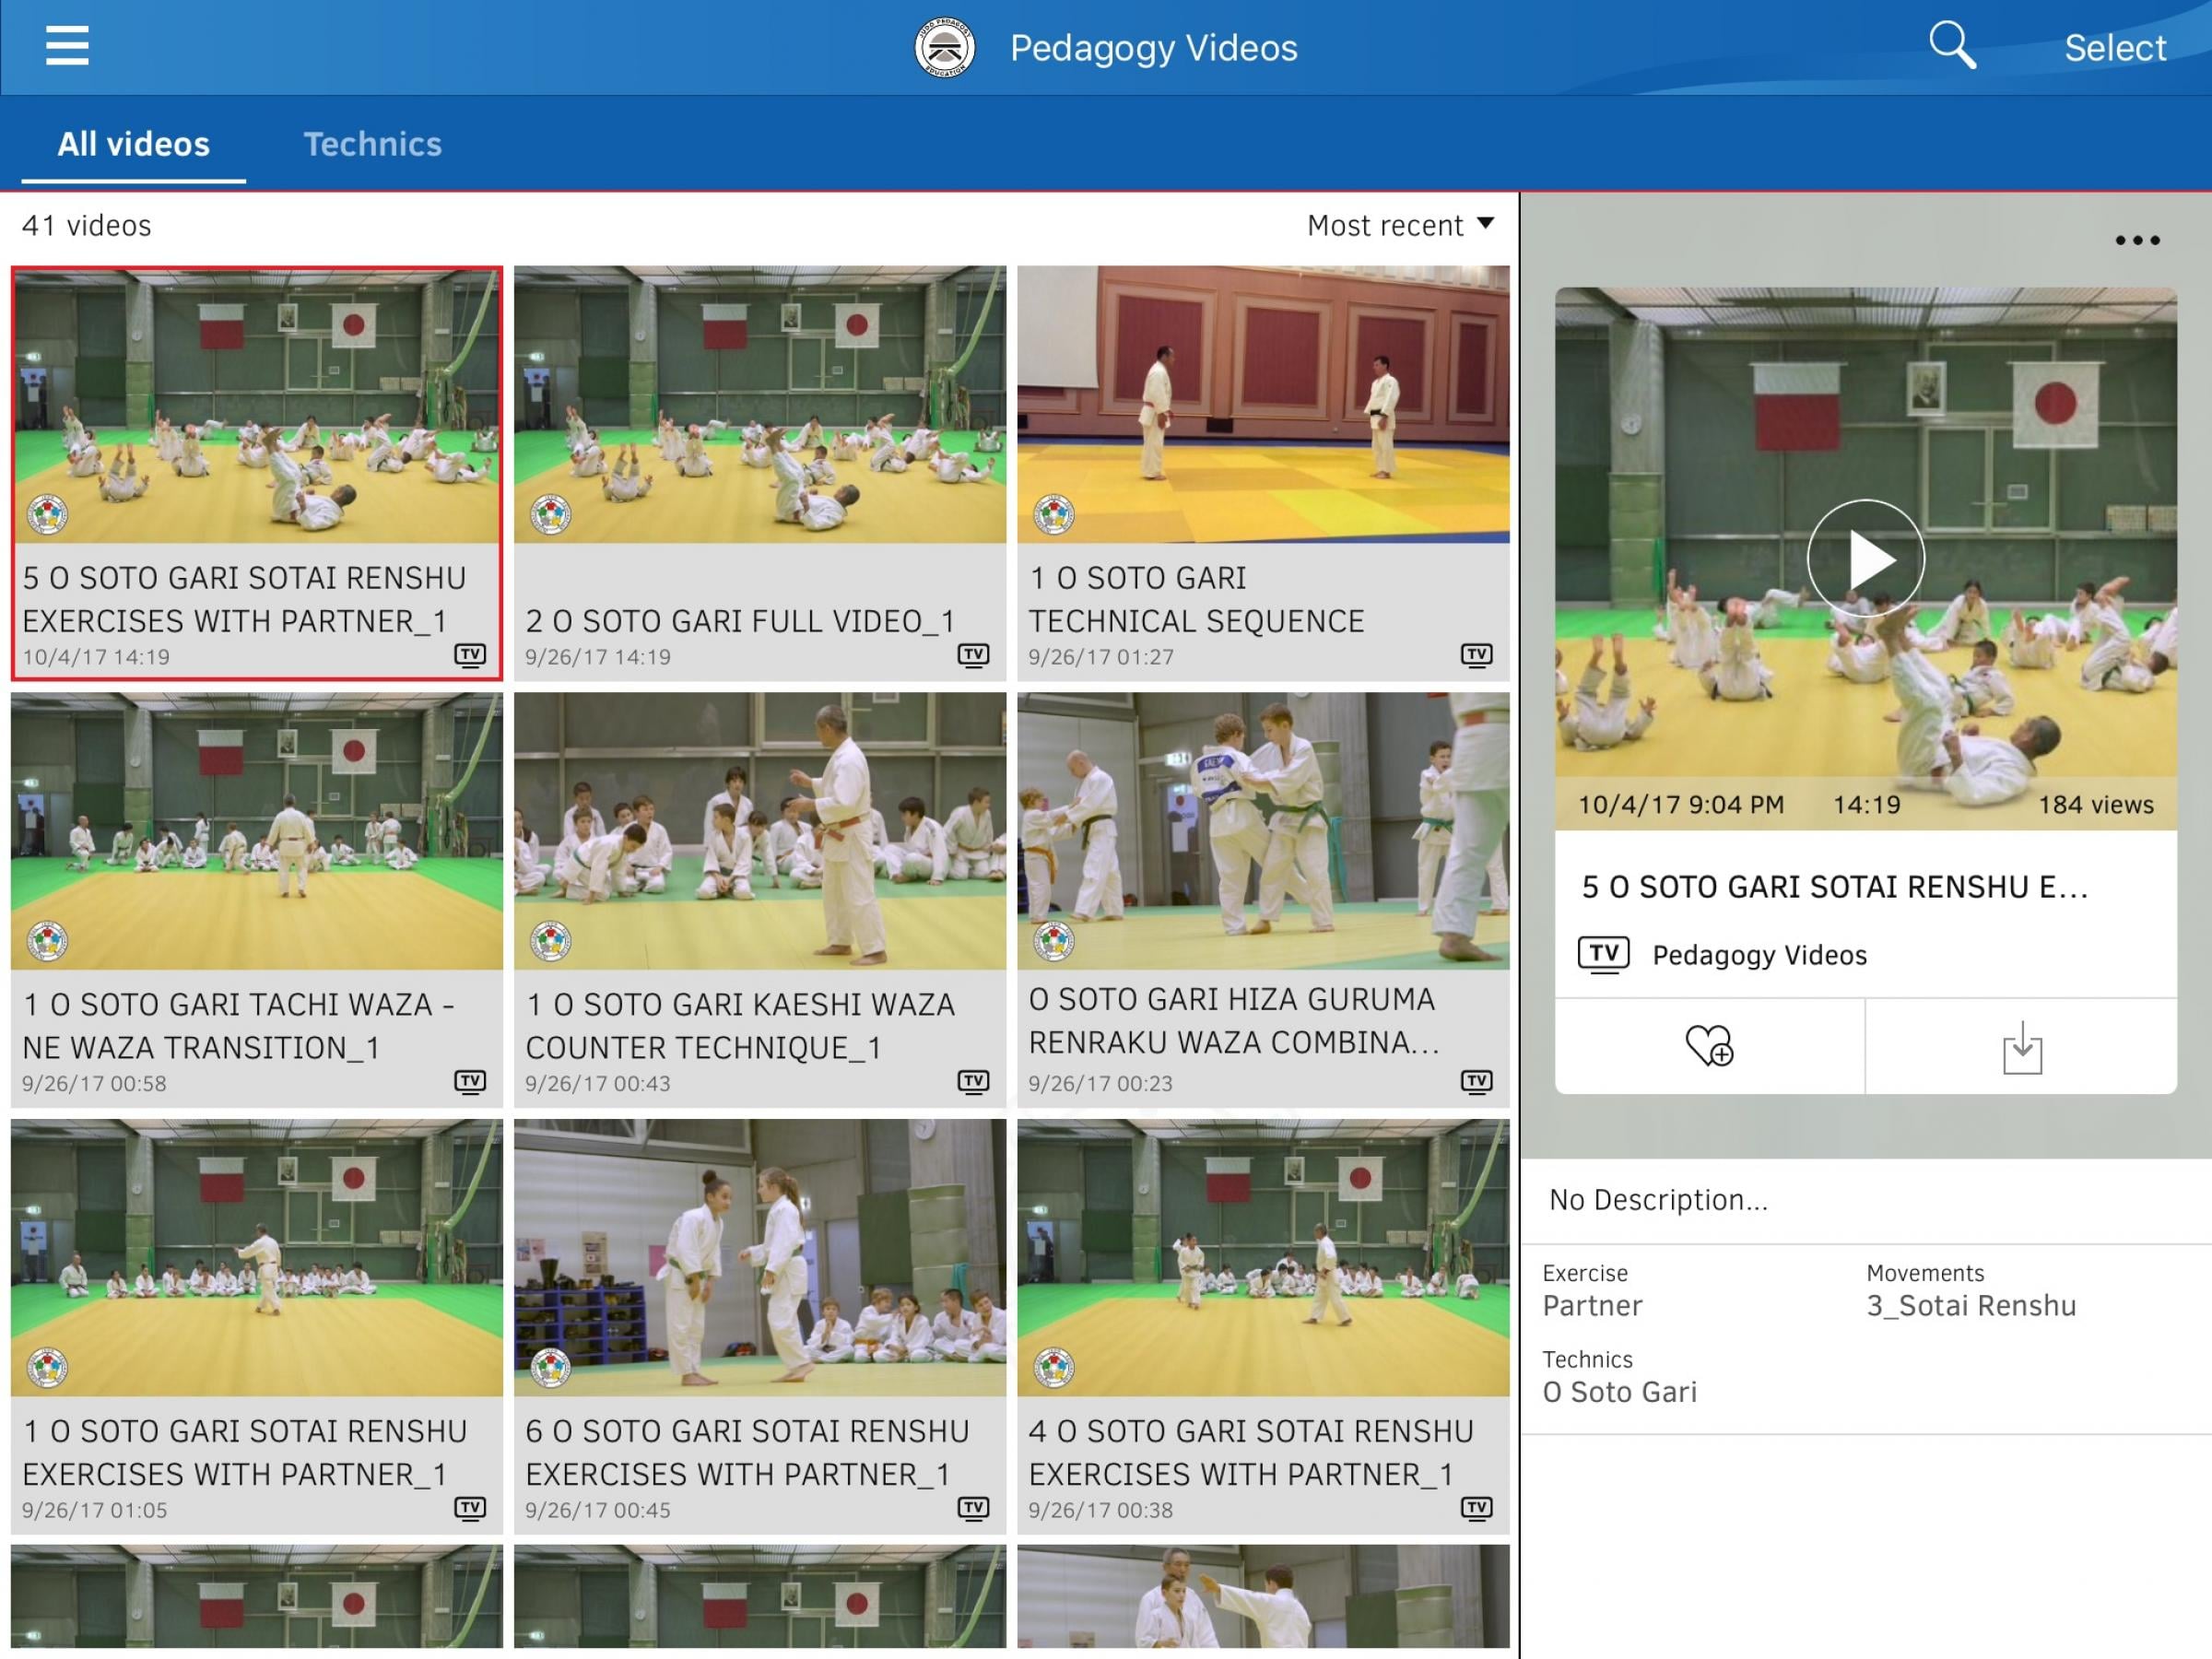The height and width of the screenshot is (1659, 2212).
Task: Play the selected video preview
Action: point(1865,559)
